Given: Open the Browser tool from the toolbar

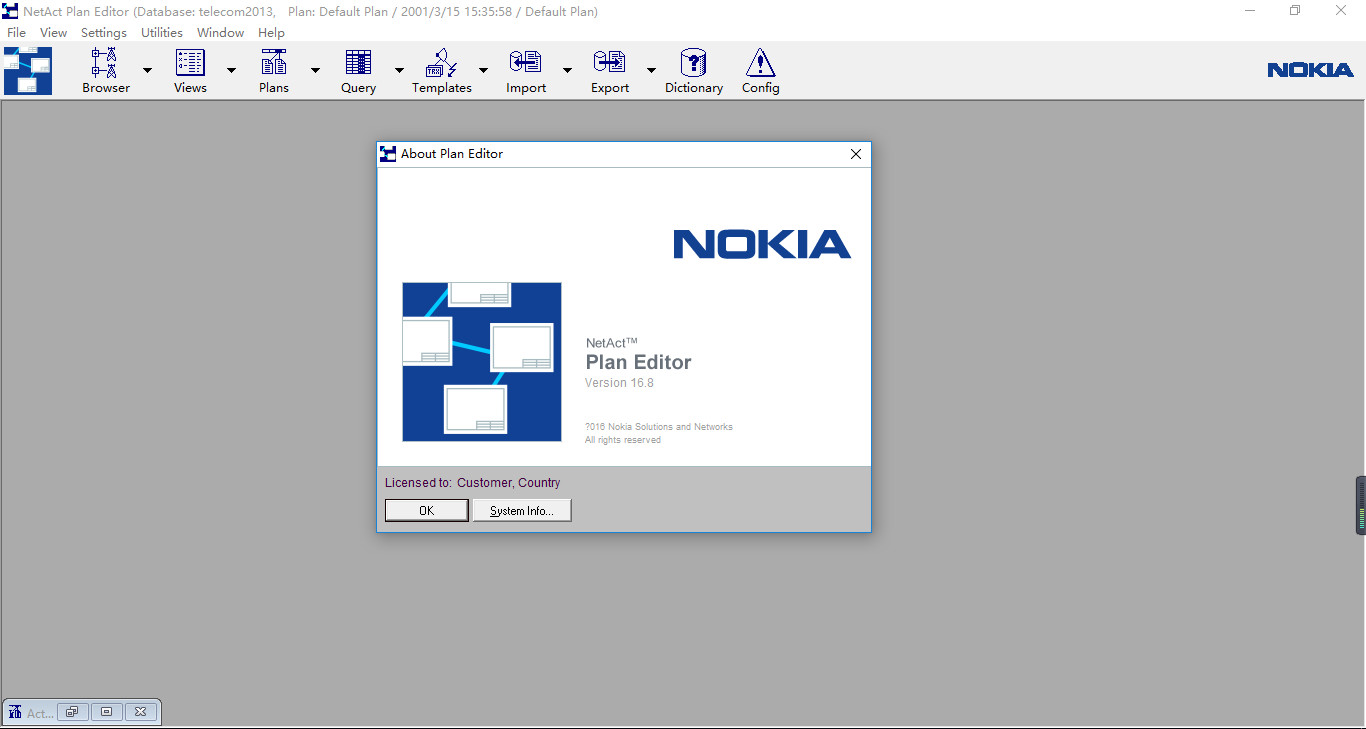Looking at the screenshot, I should pos(104,68).
